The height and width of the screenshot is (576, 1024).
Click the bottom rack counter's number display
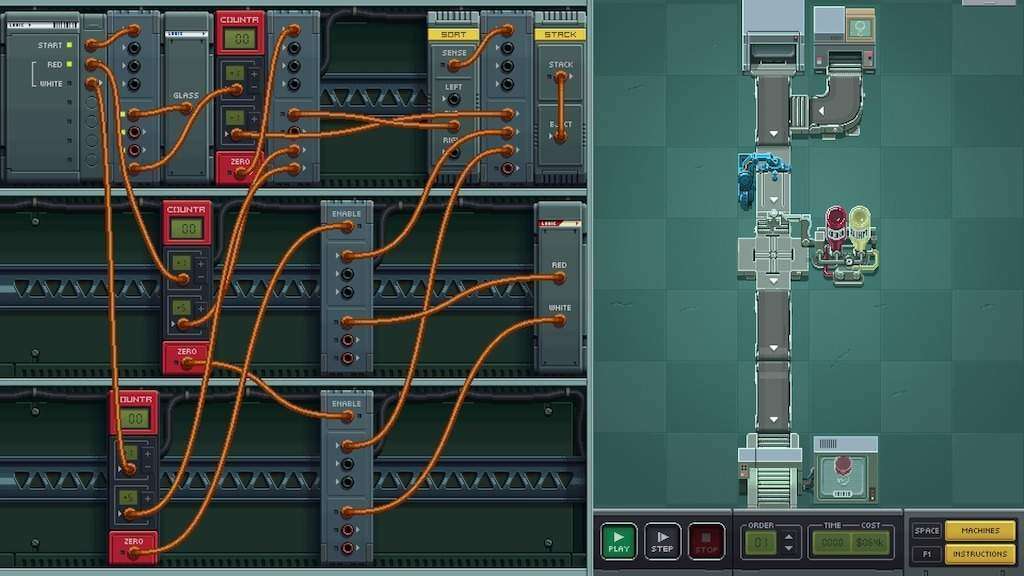(135, 419)
